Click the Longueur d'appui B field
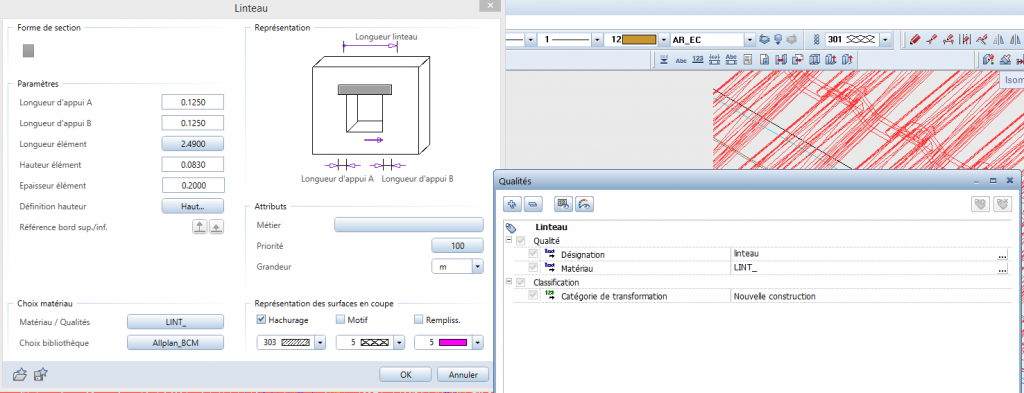The height and width of the screenshot is (393, 1024). click(193, 123)
